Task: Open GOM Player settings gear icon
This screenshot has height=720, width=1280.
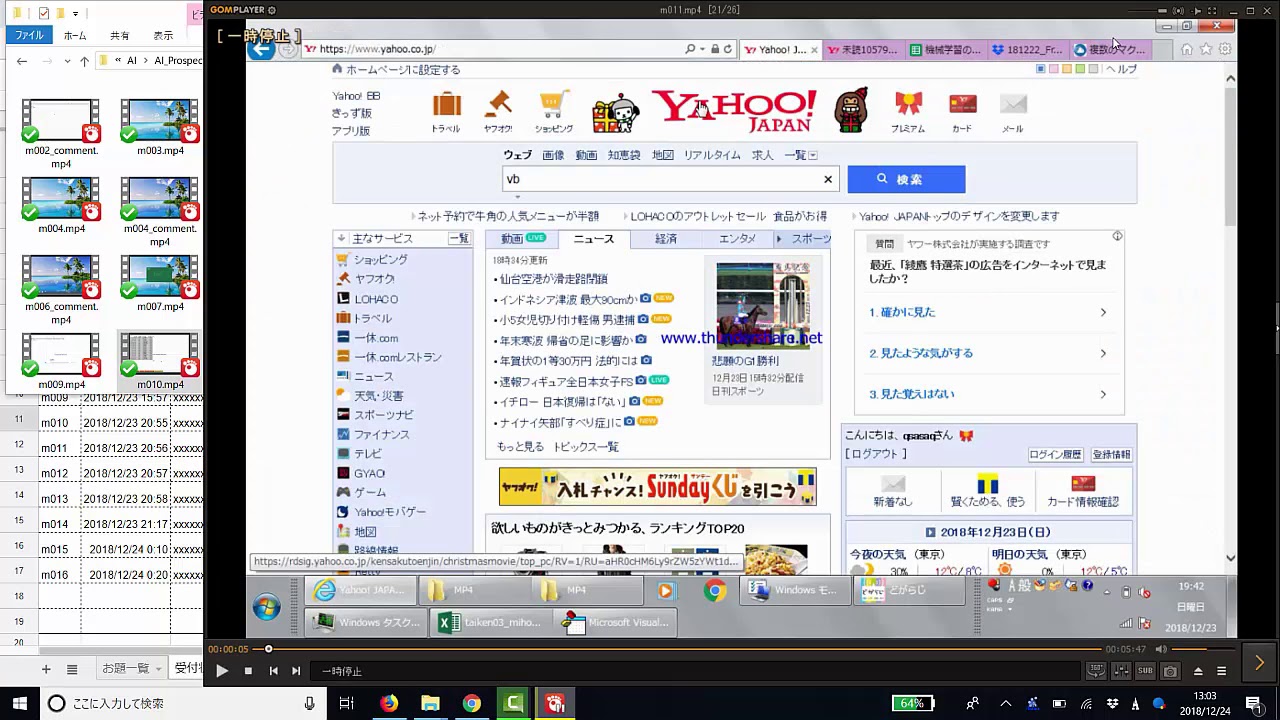Action: point(272,10)
